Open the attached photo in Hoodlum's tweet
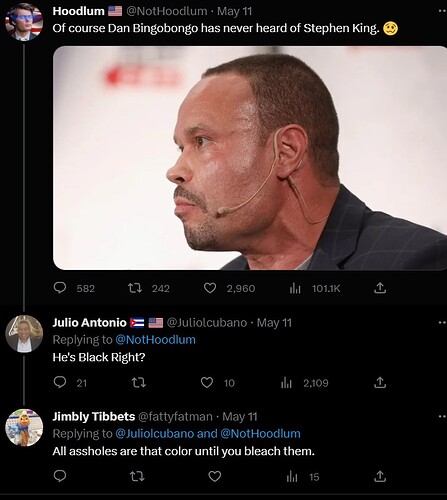 250,158
